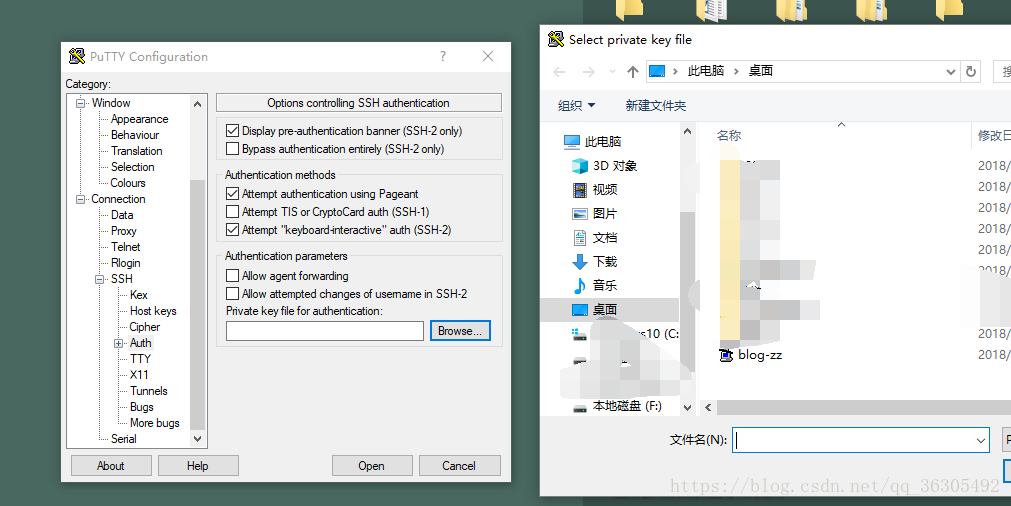Enable Allow attempted changes of username

coord(233,294)
